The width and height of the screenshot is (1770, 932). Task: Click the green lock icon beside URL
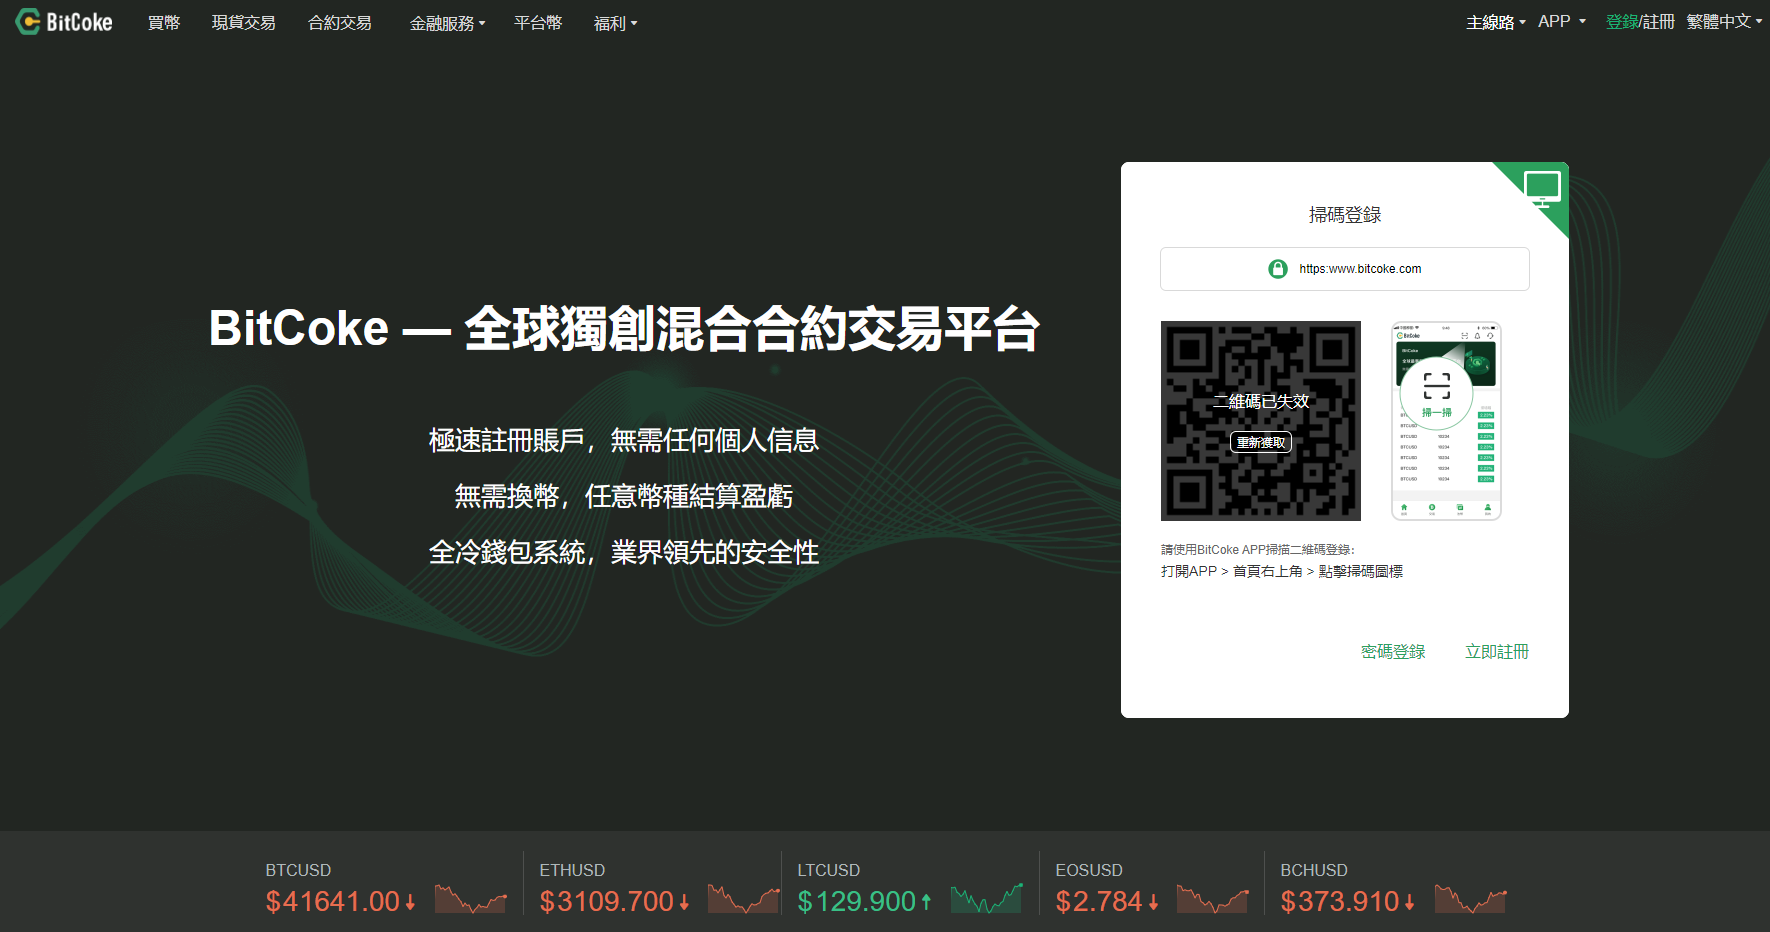1277,269
